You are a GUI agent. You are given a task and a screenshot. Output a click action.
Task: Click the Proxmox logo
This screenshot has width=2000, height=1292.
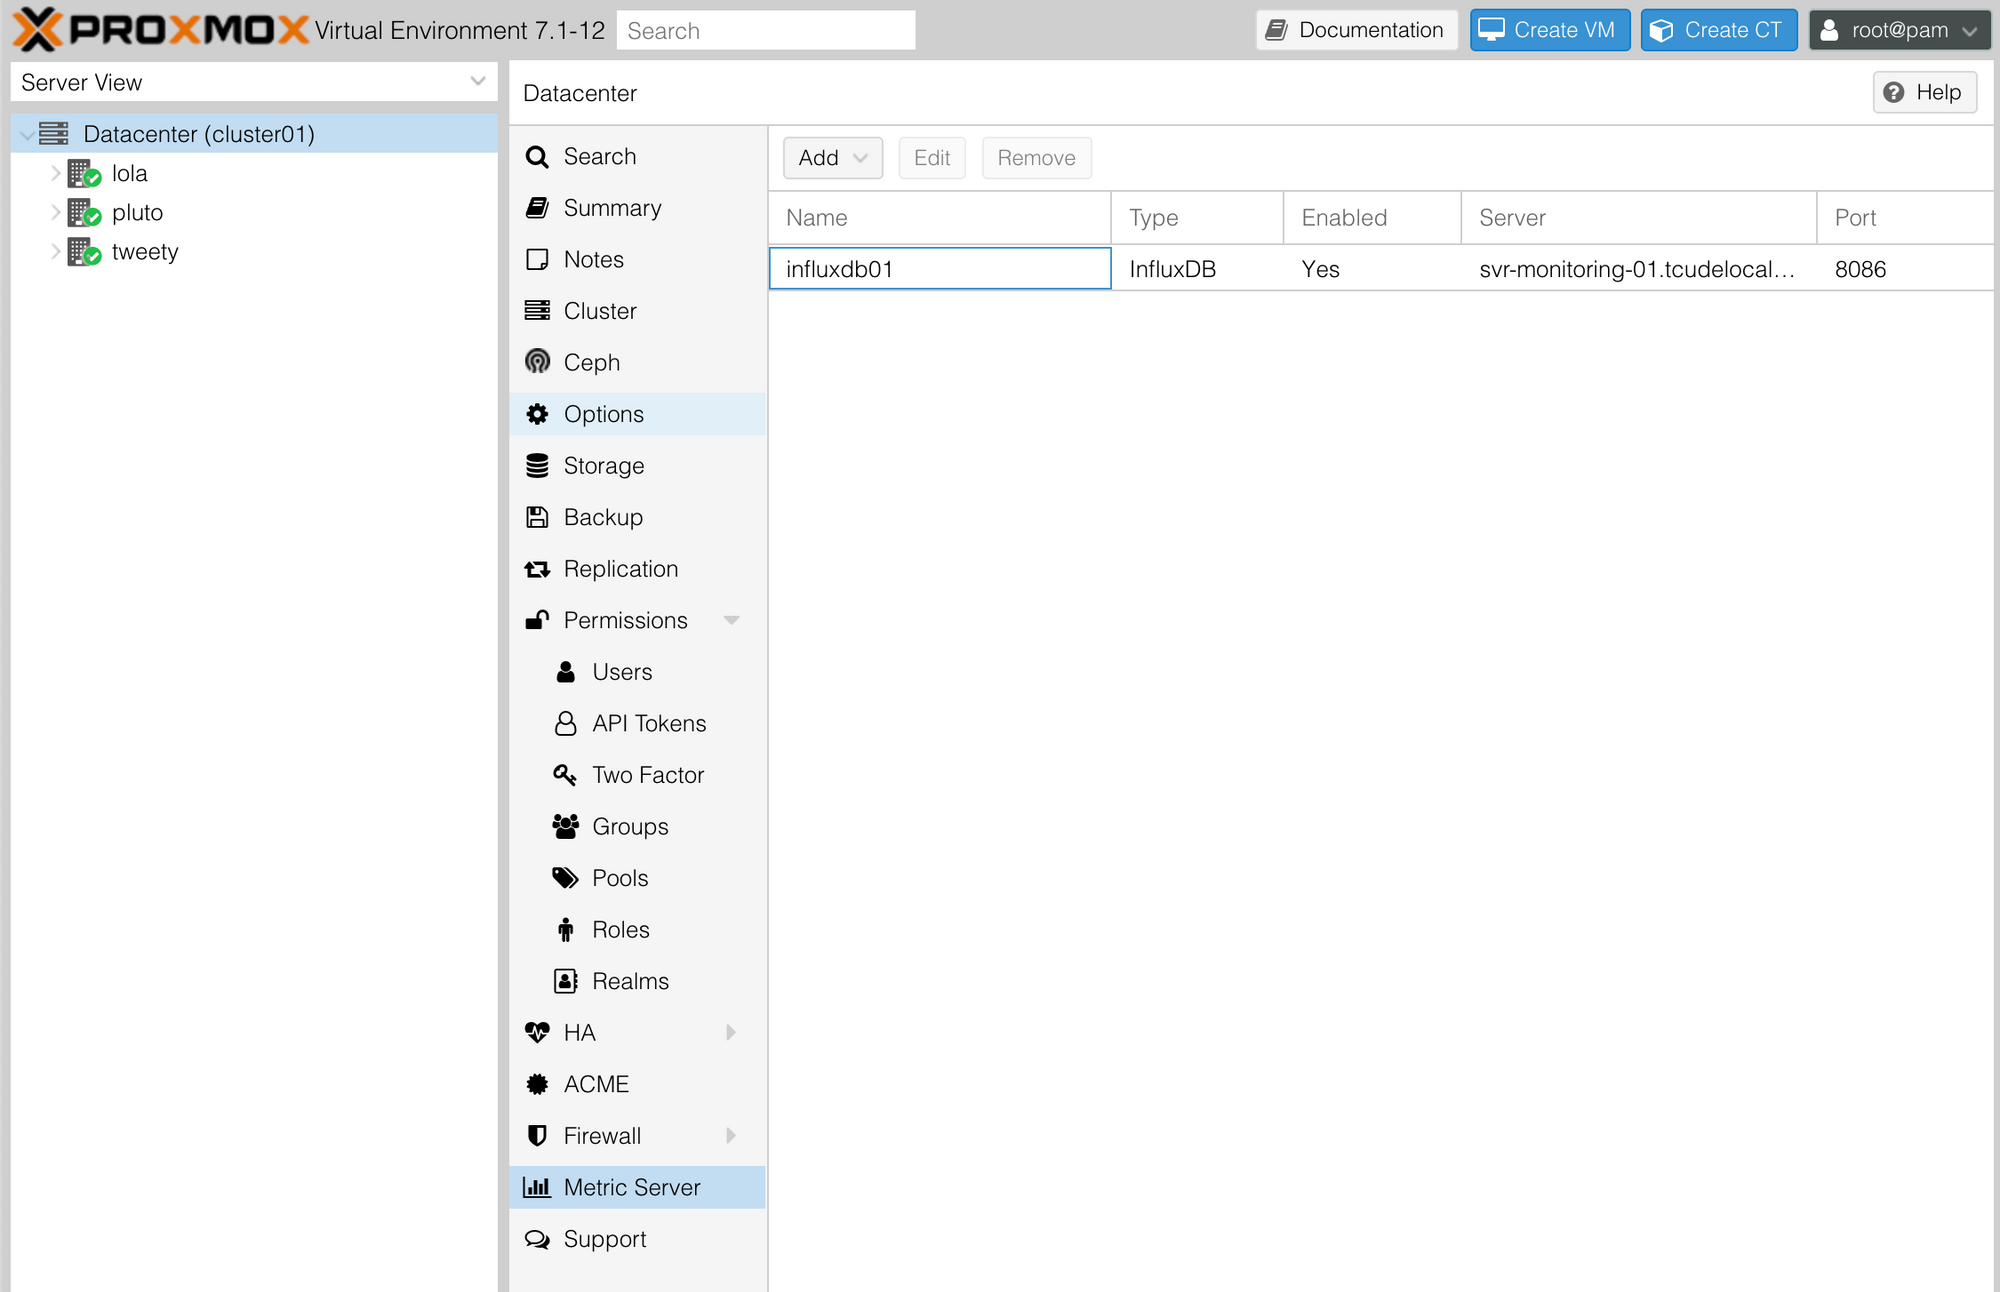(x=160, y=29)
